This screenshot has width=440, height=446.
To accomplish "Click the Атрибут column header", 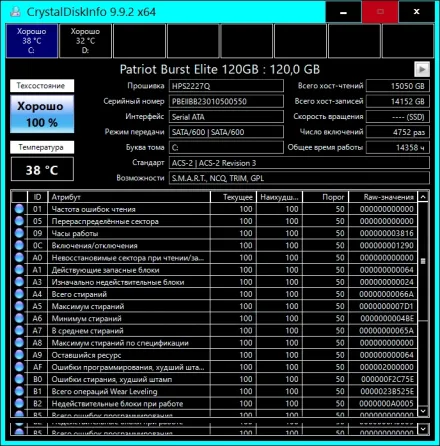I will 129,197.
